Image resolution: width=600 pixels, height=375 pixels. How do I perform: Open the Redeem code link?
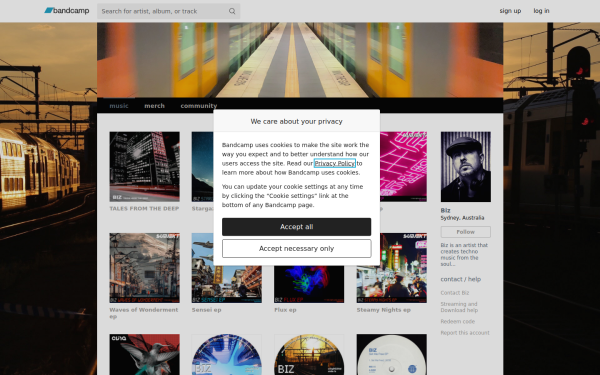pyautogui.click(x=457, y=321)
